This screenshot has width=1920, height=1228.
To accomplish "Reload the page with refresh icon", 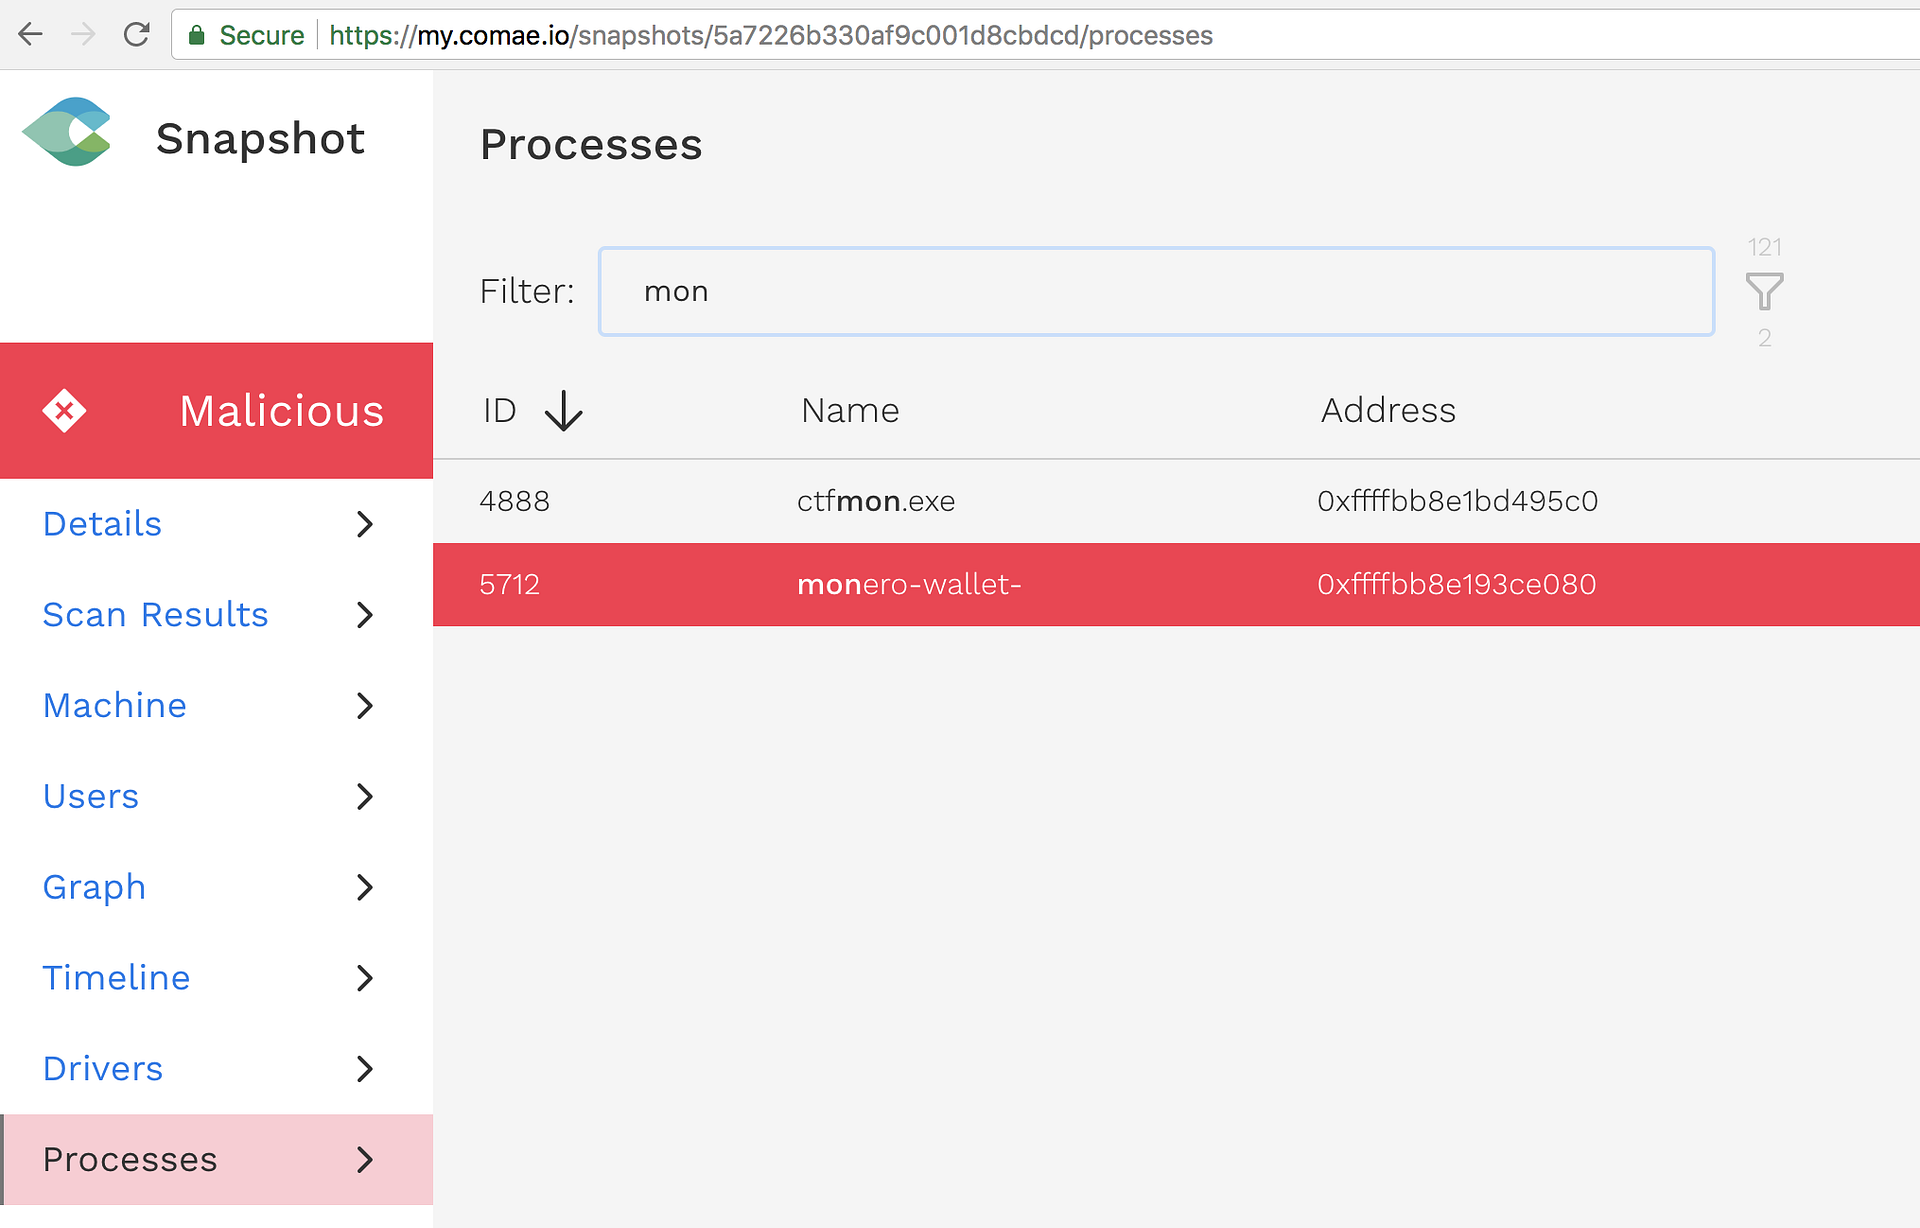I will (x=137, y=35).
